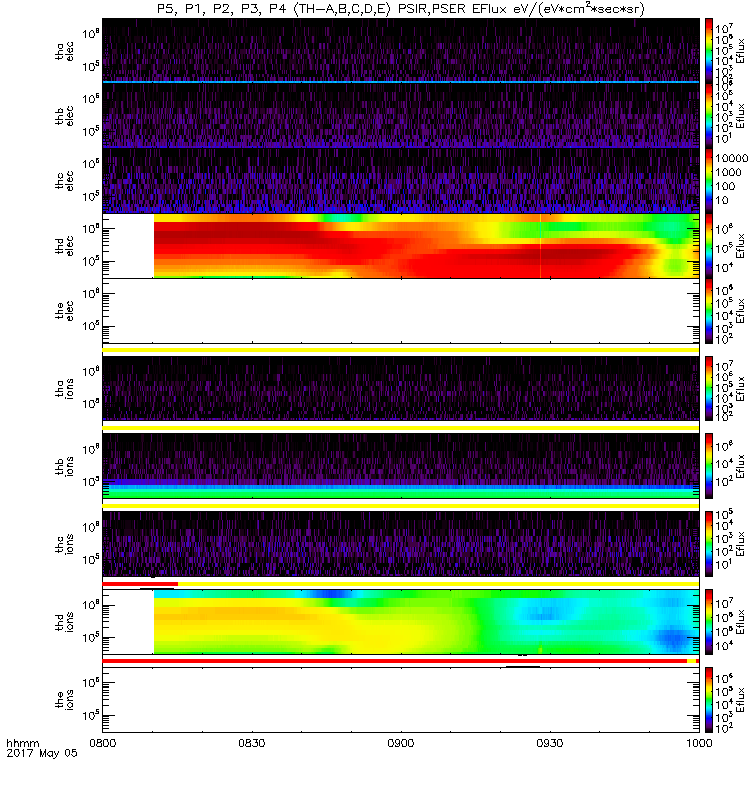Select the 'thc ions' axis label
The width and height of the screenshot is (750, 800).
(x=64, y=544)
